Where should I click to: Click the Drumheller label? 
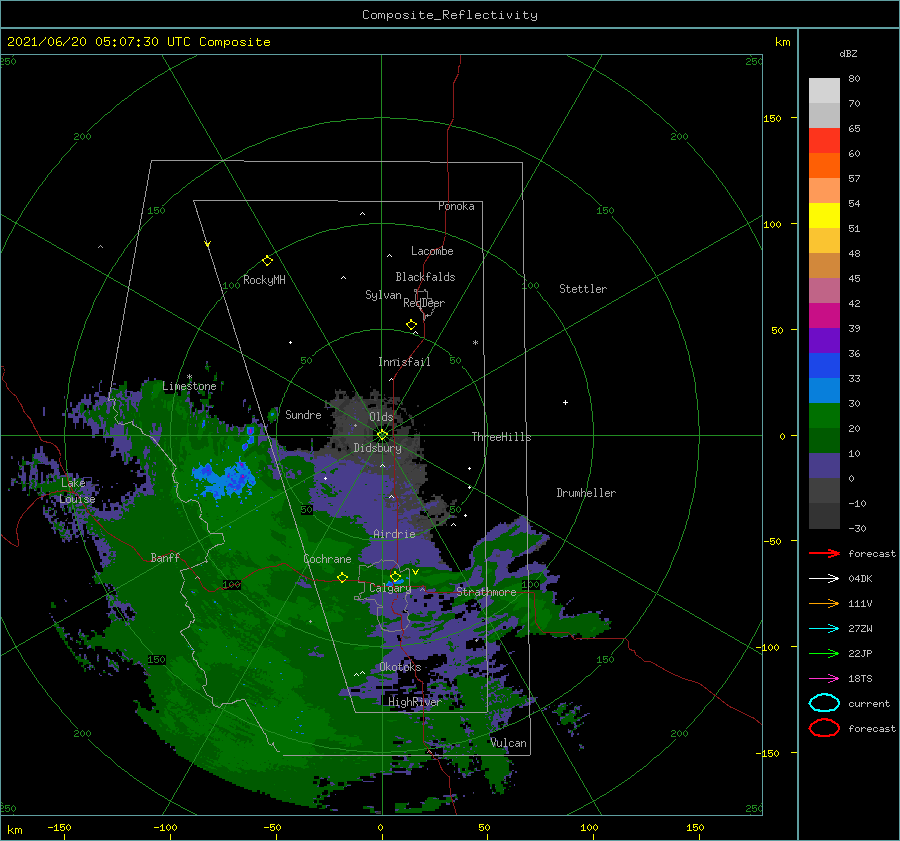[x=585, y=493]
